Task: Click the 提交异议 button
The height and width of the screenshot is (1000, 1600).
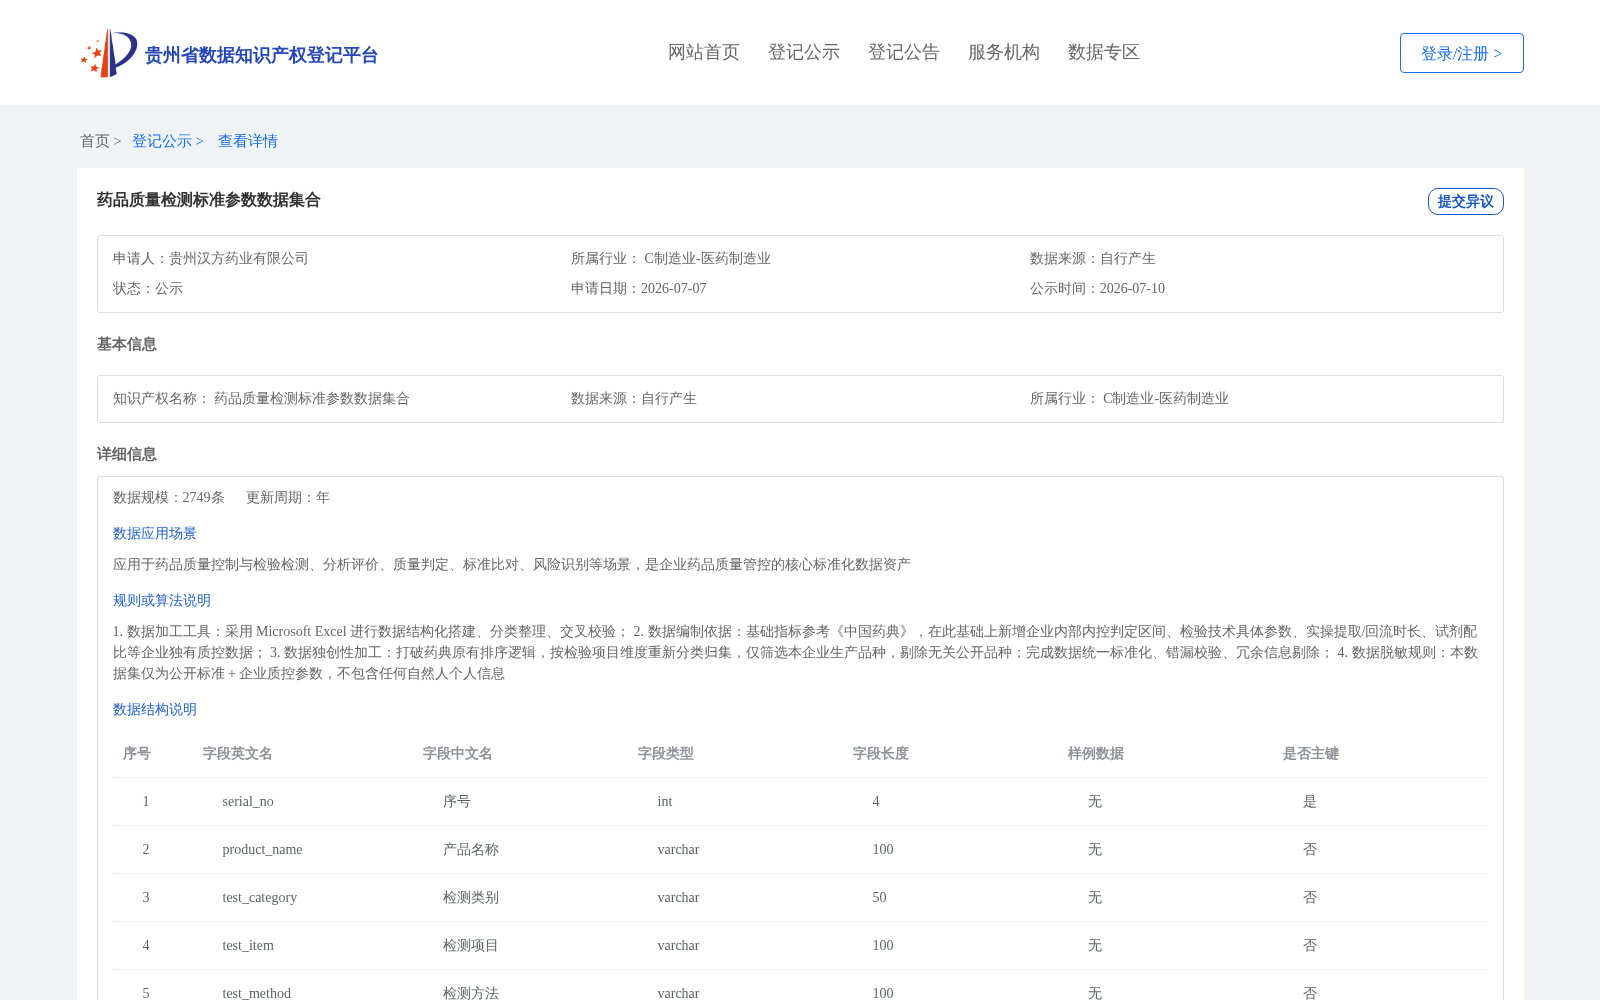Action: click(x=1465, y=201)
